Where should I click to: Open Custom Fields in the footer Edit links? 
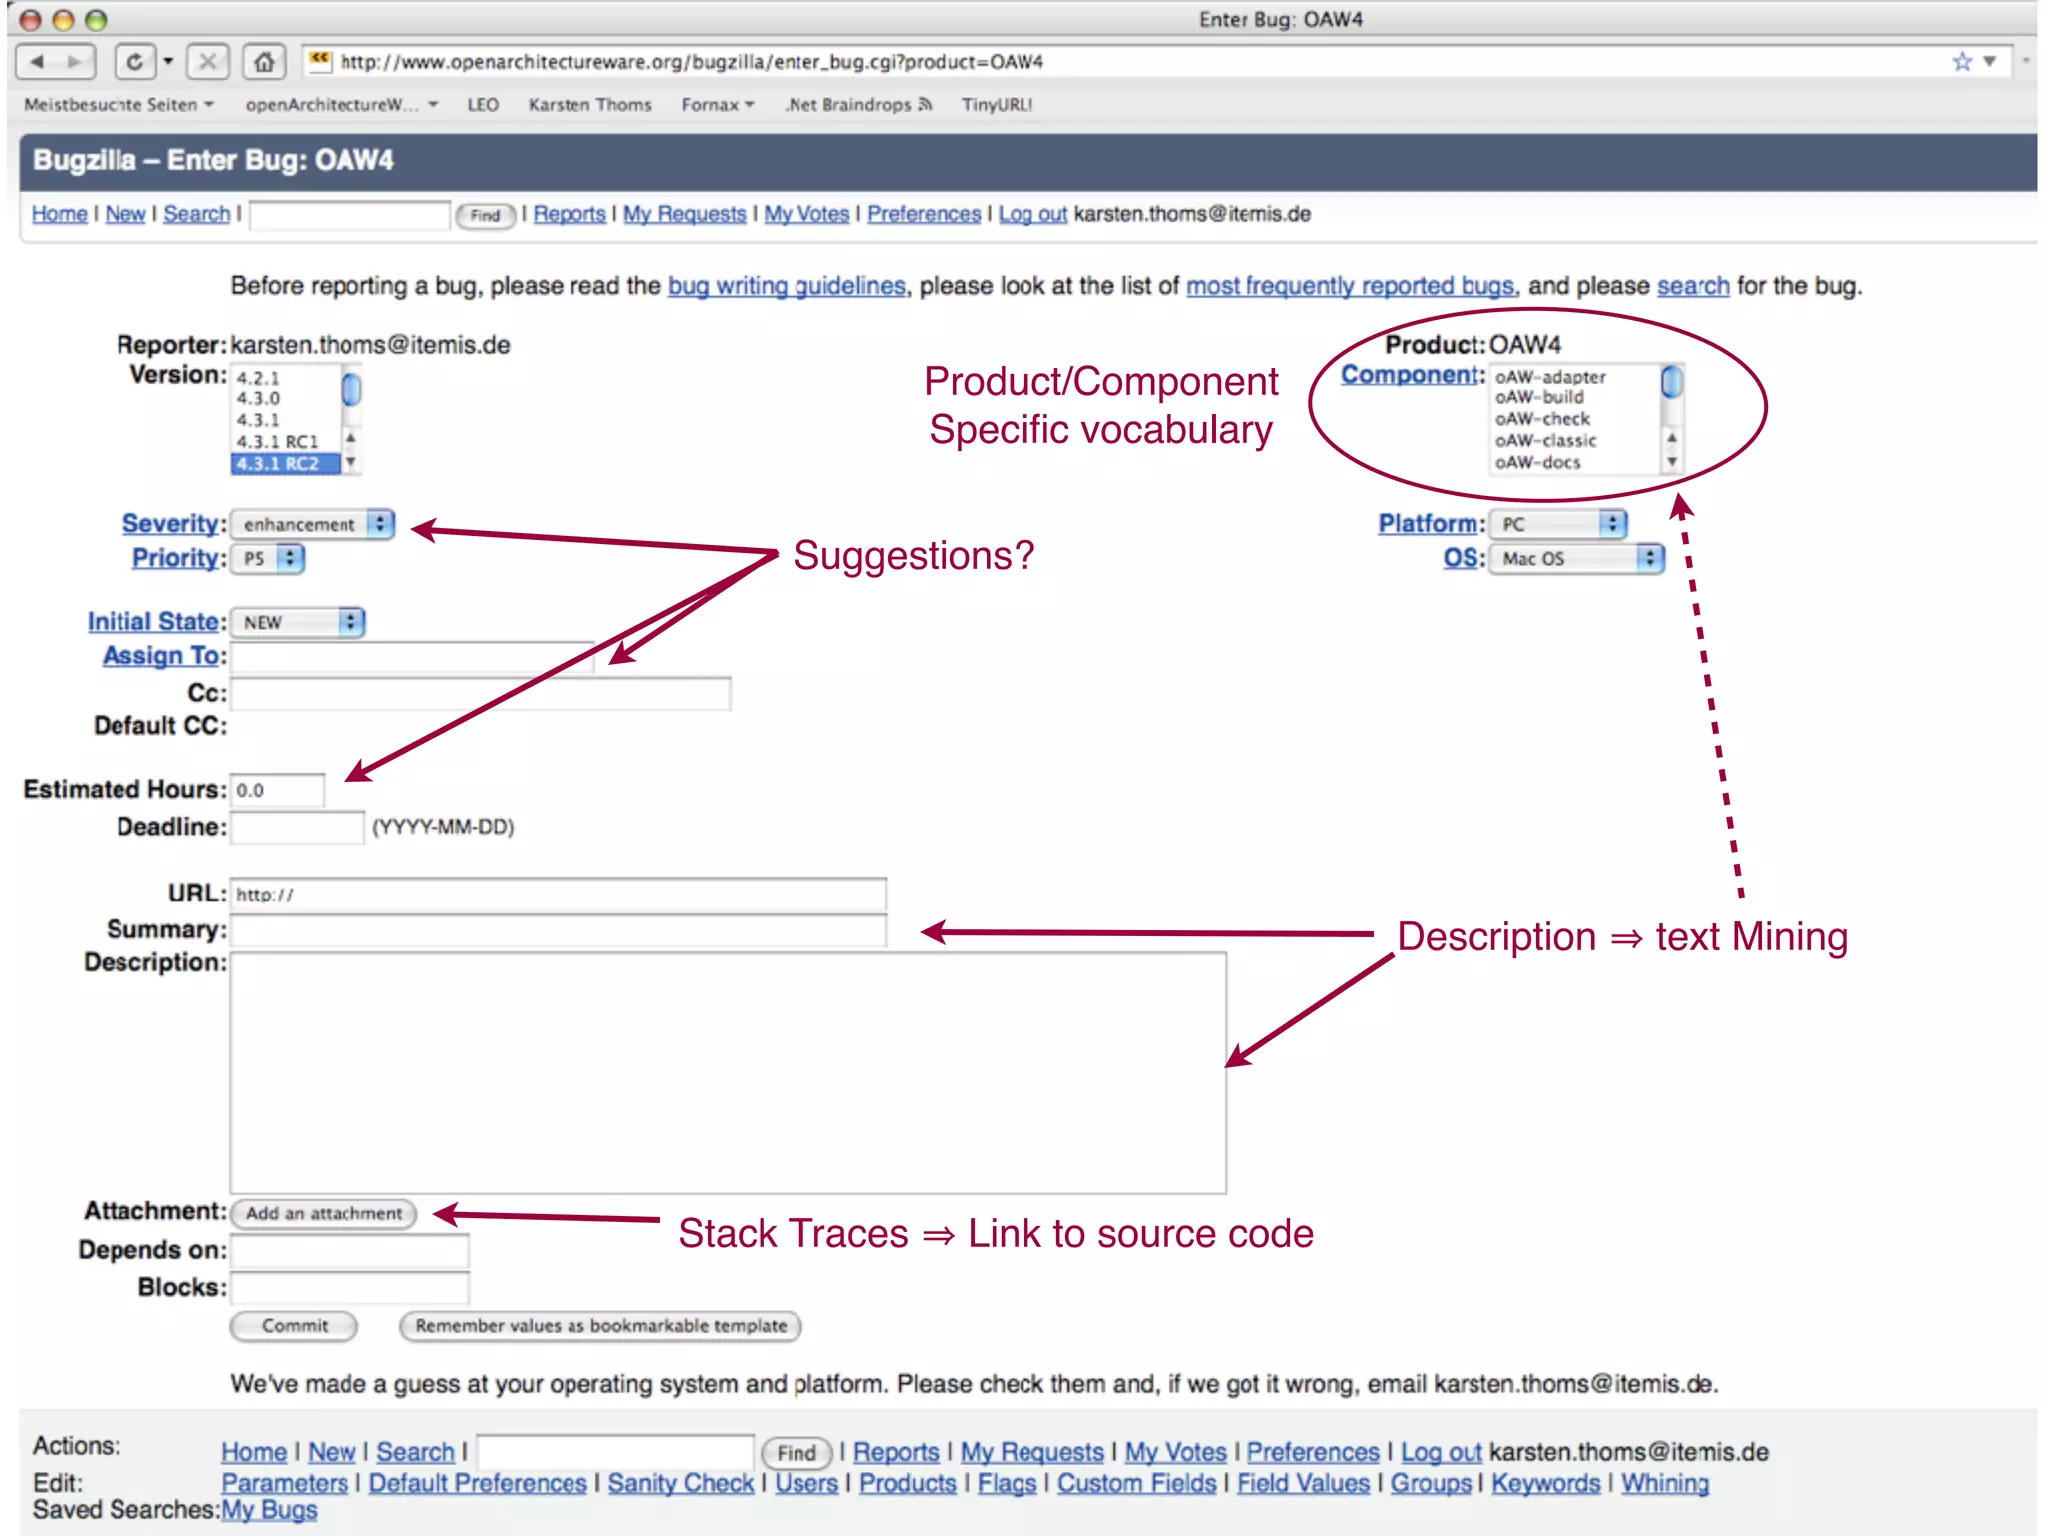1137,1483
